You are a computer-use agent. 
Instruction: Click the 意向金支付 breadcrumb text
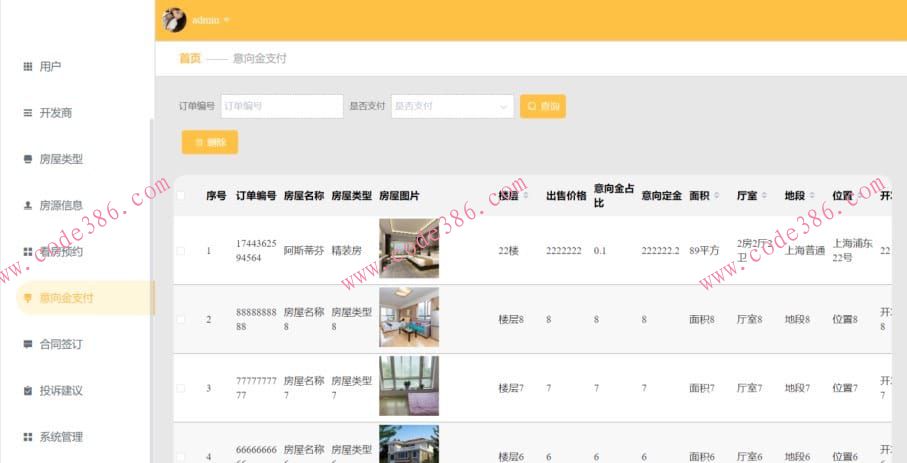click(x=260, y=58)
